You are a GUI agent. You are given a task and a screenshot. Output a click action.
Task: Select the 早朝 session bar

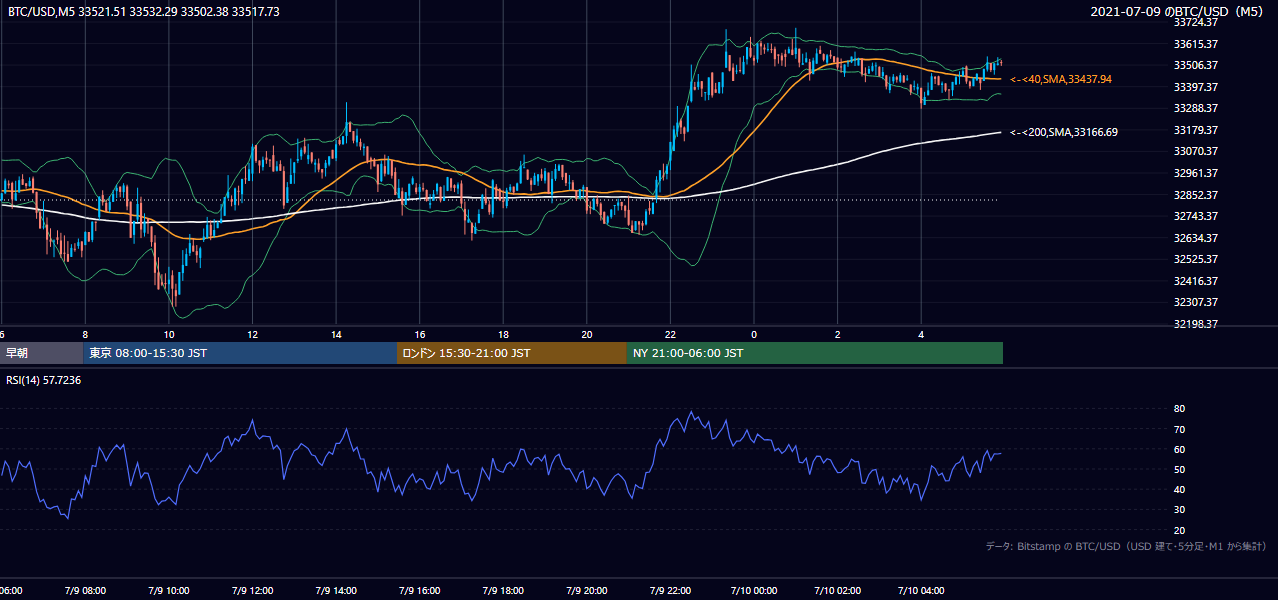point(41,353)
